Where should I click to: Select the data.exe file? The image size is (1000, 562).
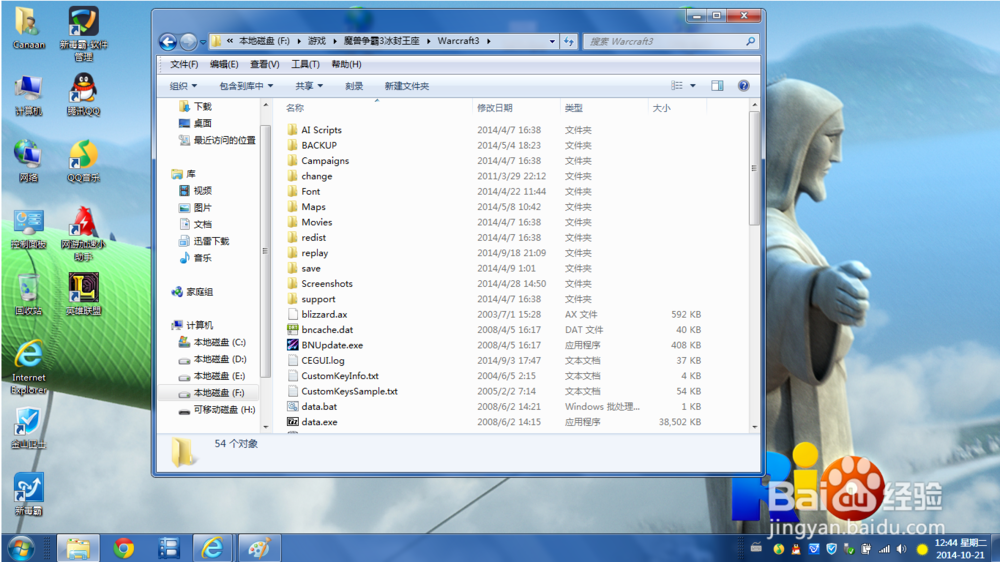coord(320,422)
